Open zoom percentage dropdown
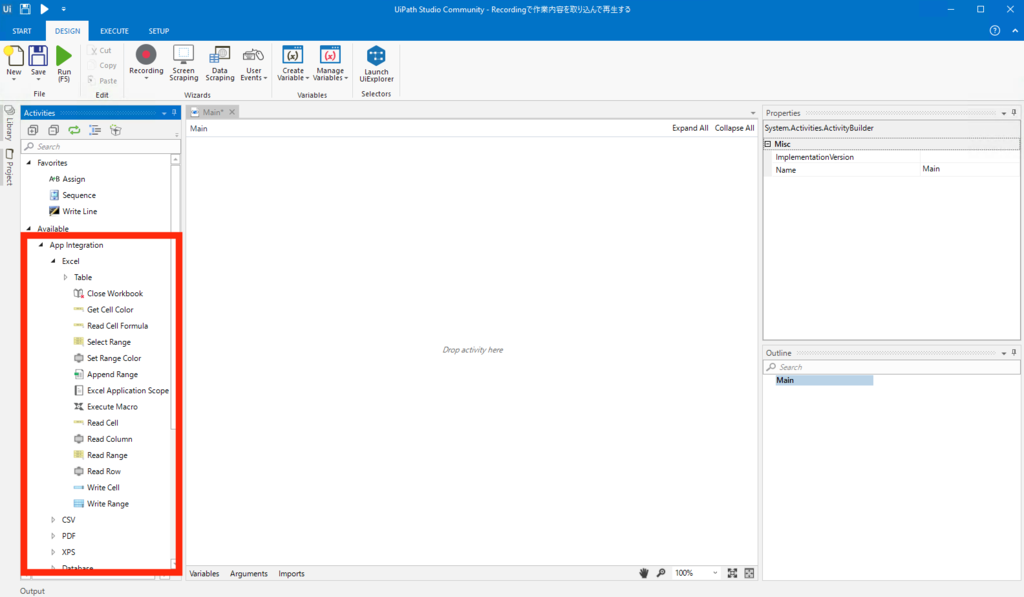The width and height of the screenshot is (1024, 597). point(715,573)
